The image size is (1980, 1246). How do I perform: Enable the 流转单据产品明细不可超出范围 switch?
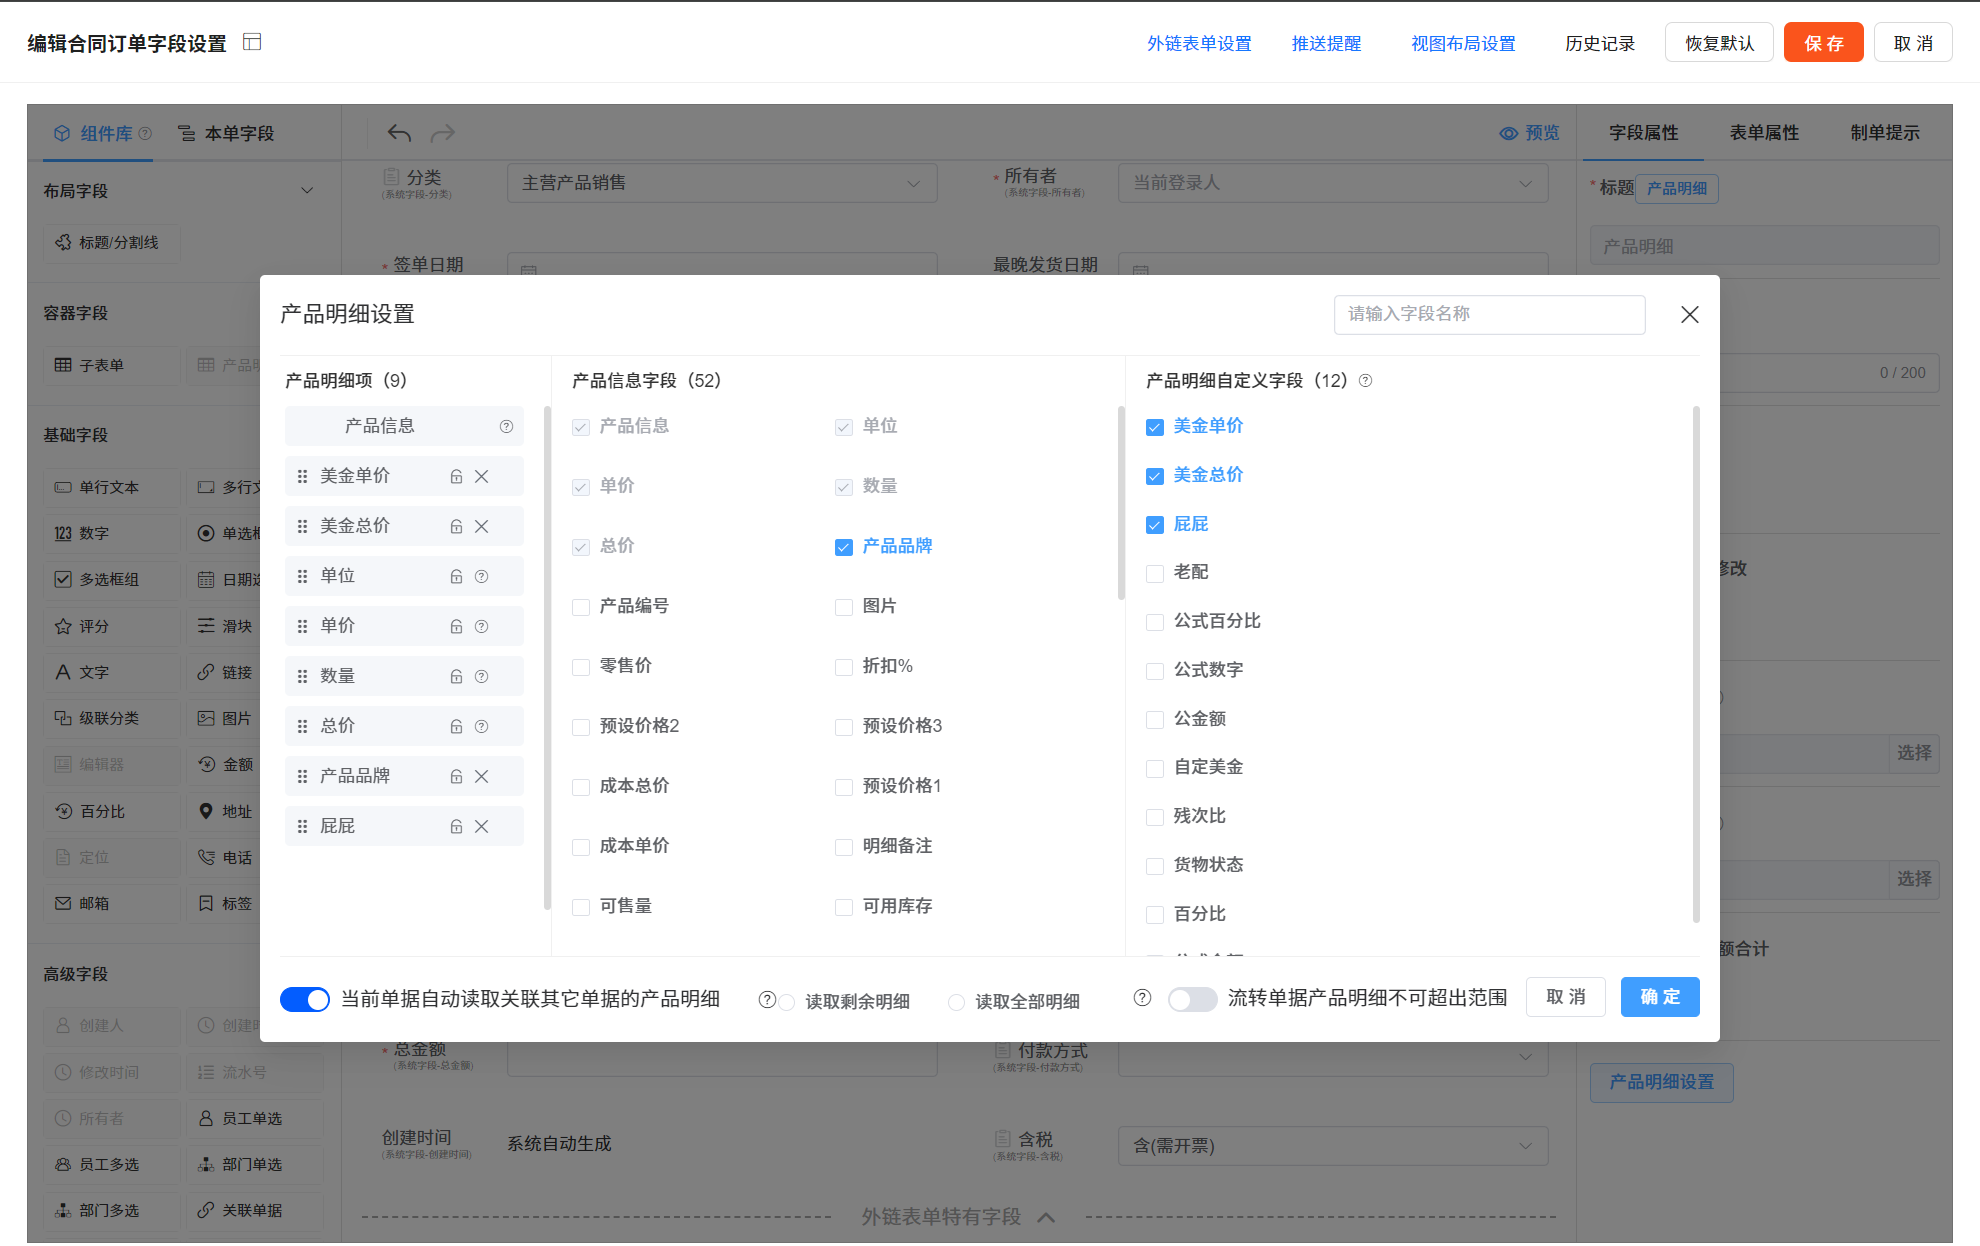click(1192, 999)
